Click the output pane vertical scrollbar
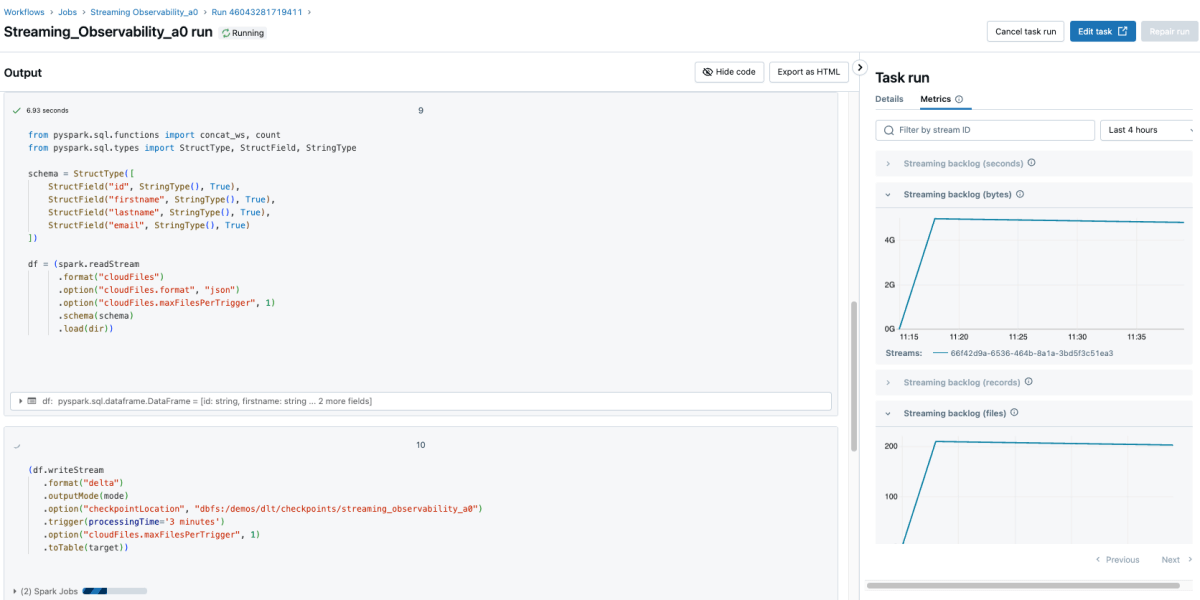This screenshot has width=1200, height=600. (853, 376)
